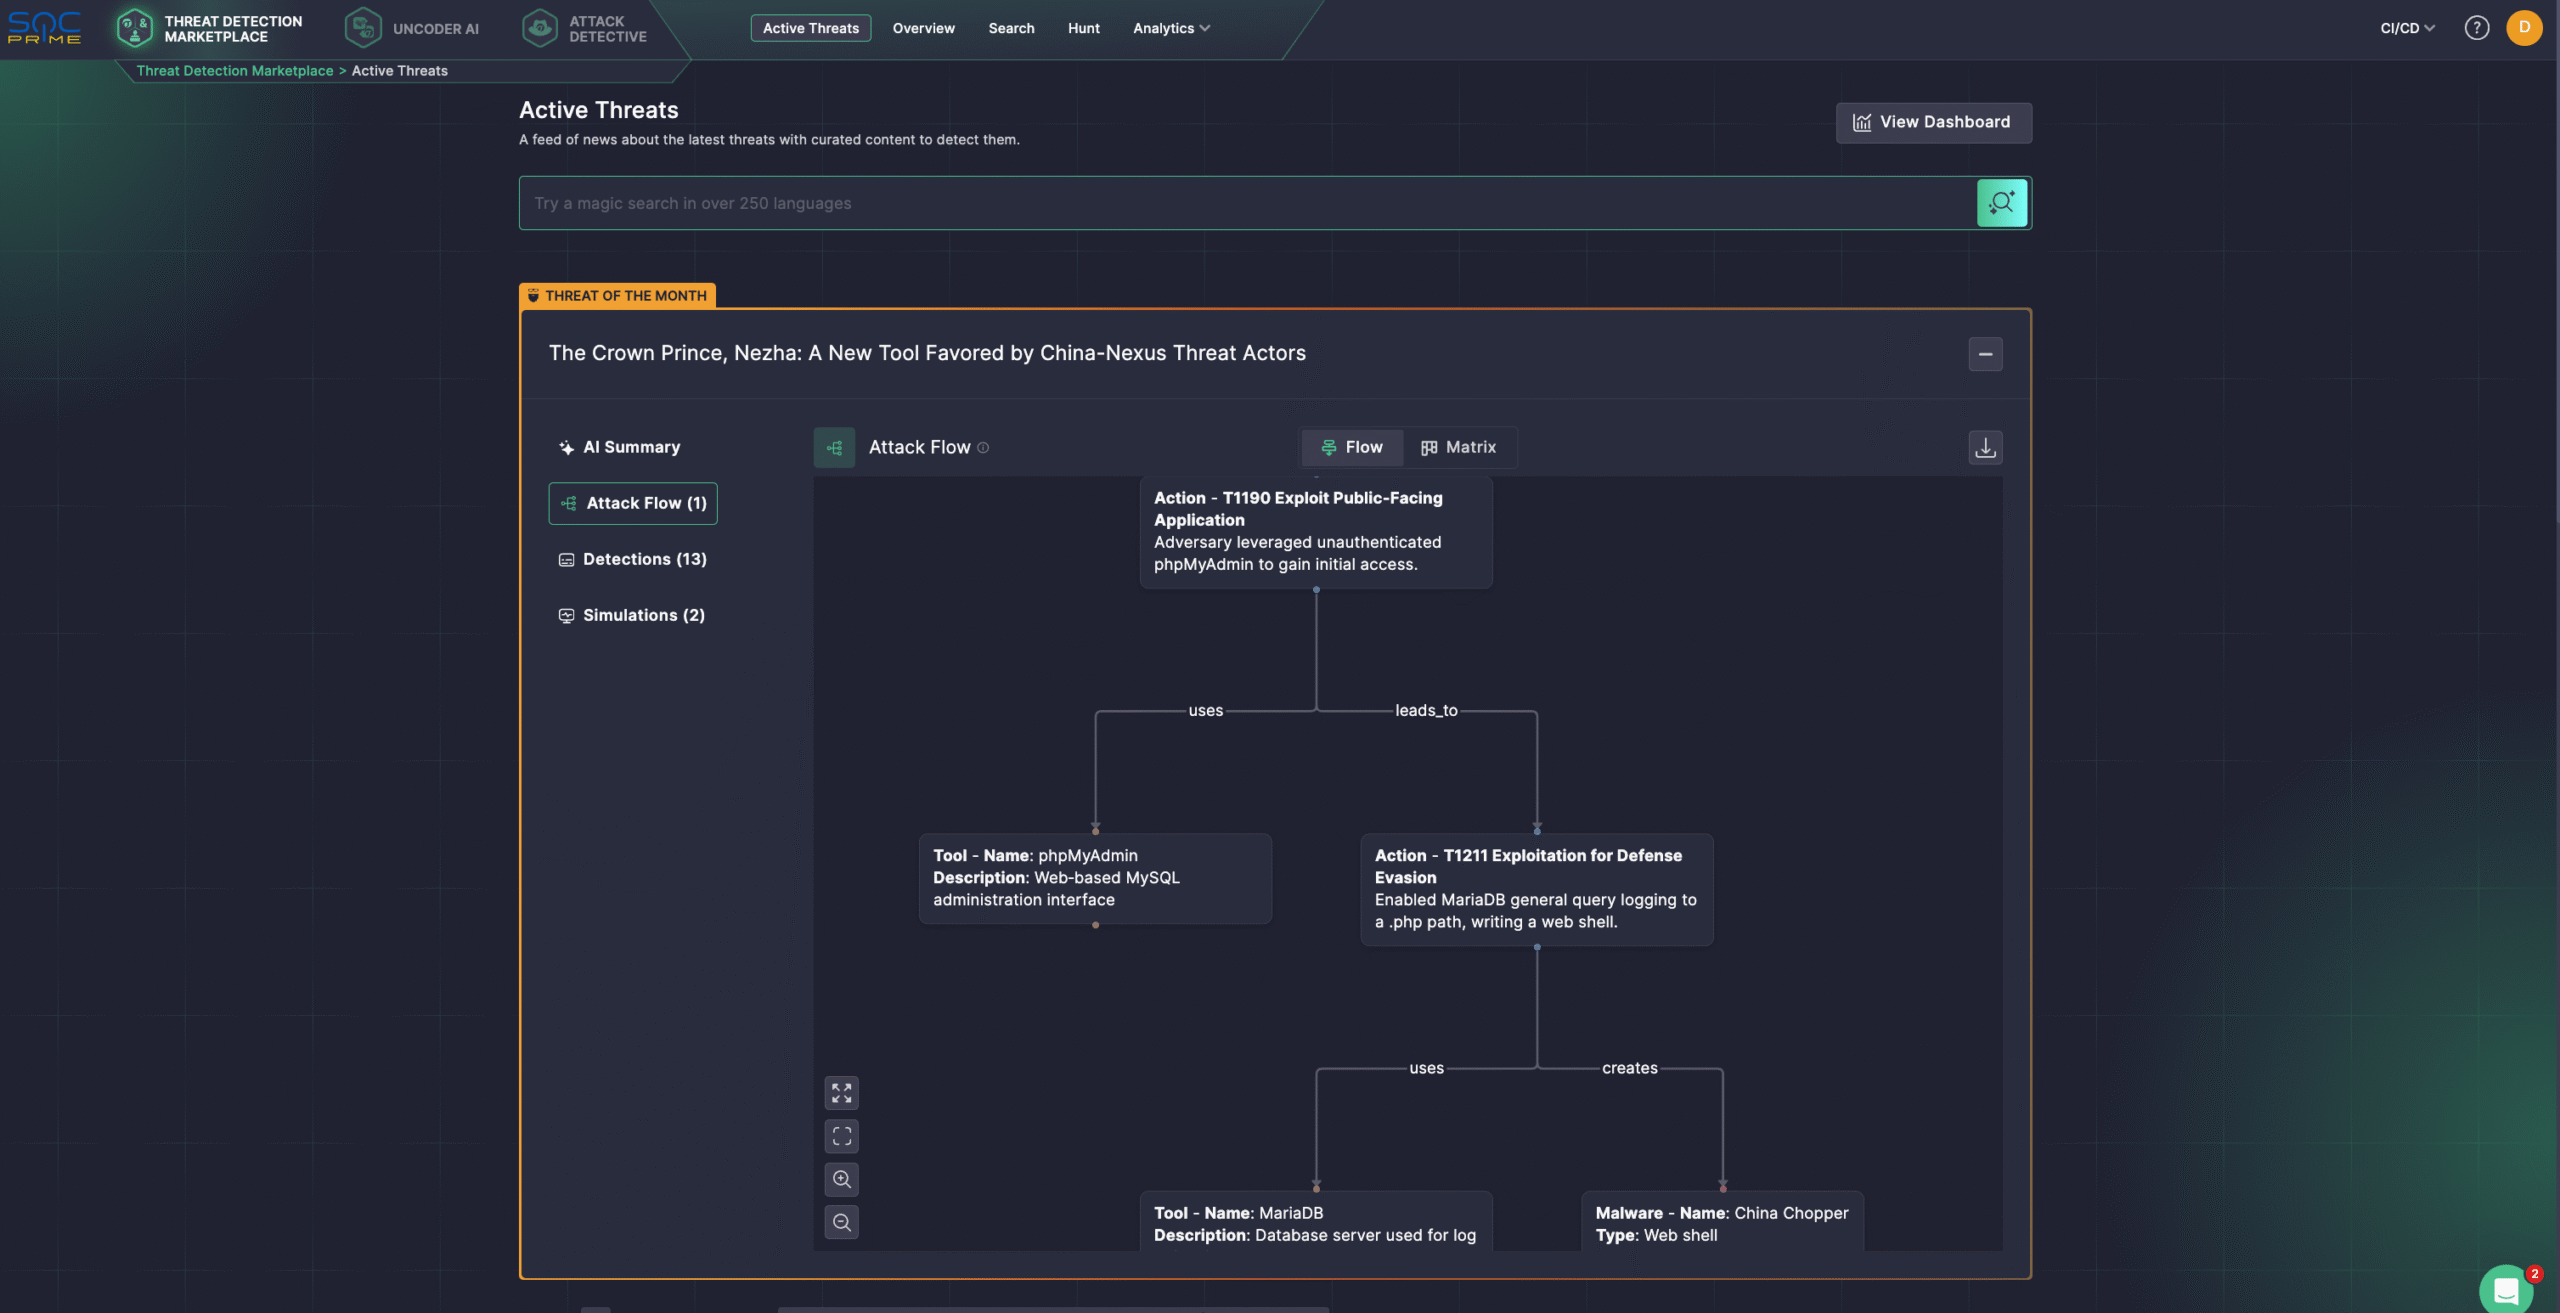Download the attack flow diagram
The image size is (2560, 1313).
[x=1985, y=448]
